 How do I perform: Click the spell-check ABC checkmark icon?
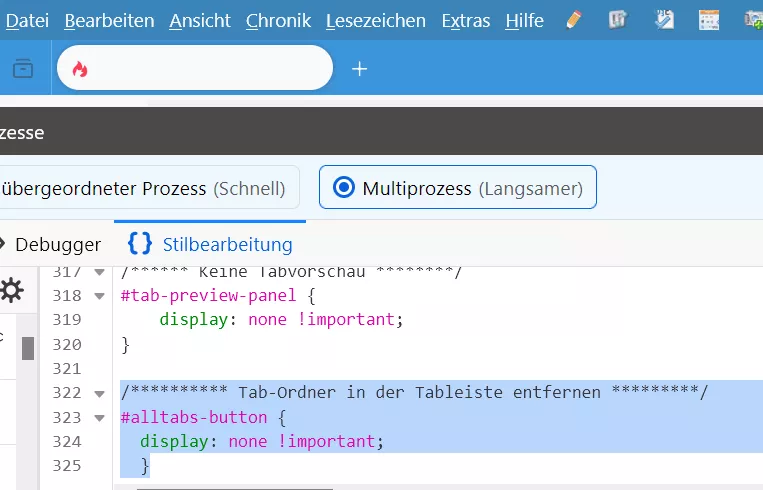point(664,20)
